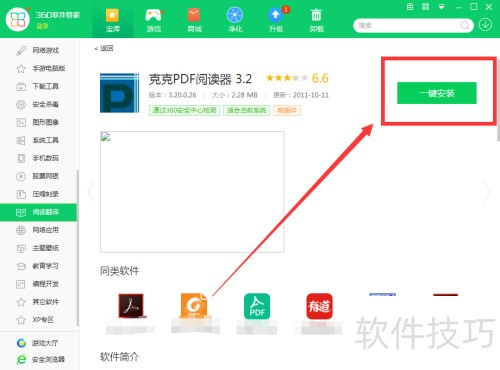Click the 一键安装 install button
Viewport: 500px width, 370px height.
[x=437, y=93]
